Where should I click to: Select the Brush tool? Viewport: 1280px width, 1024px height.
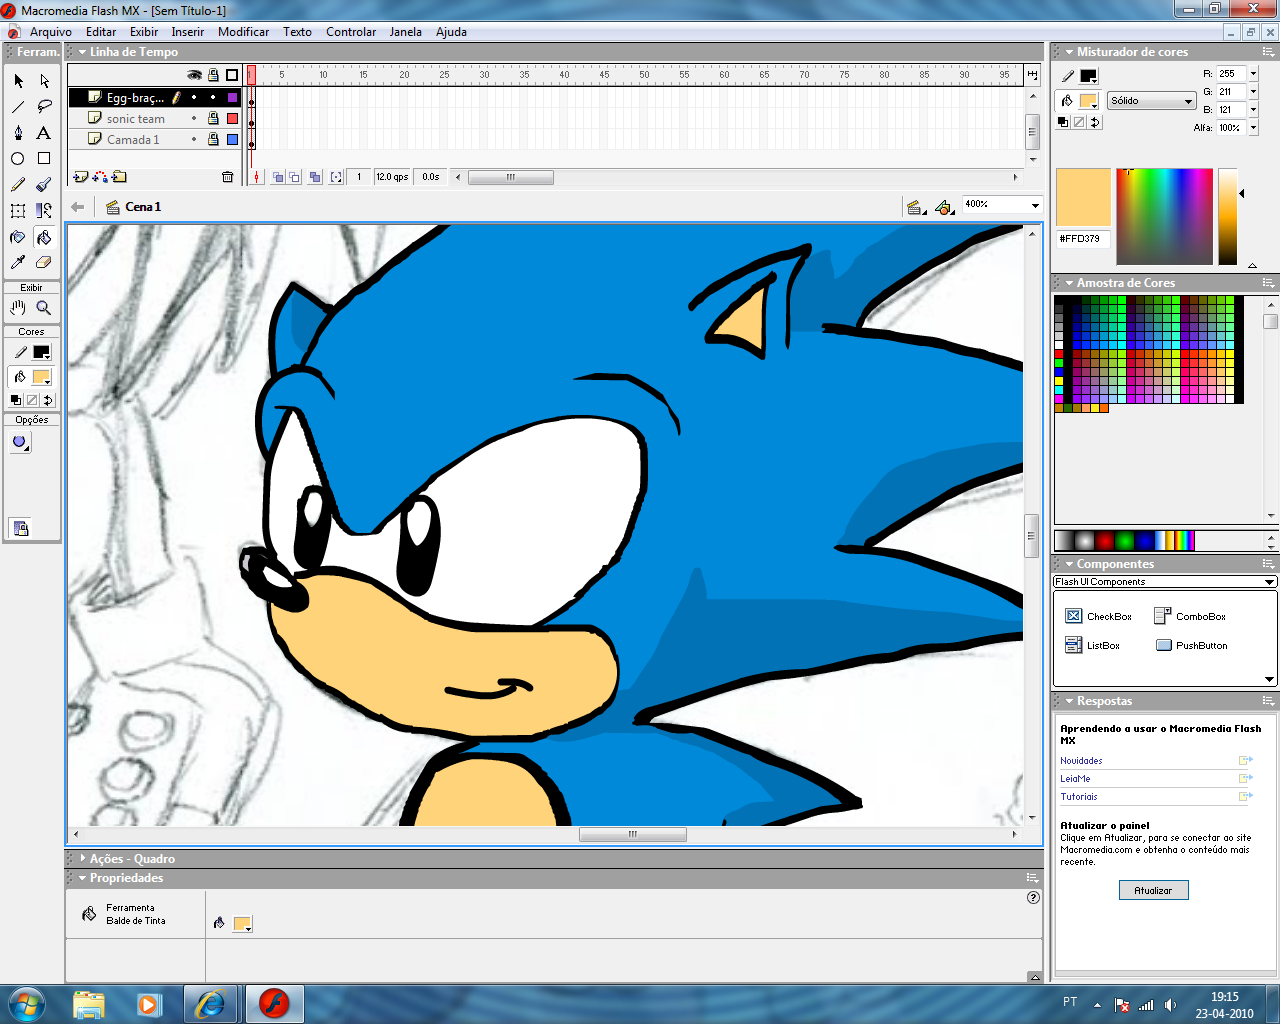click(44, 185)
